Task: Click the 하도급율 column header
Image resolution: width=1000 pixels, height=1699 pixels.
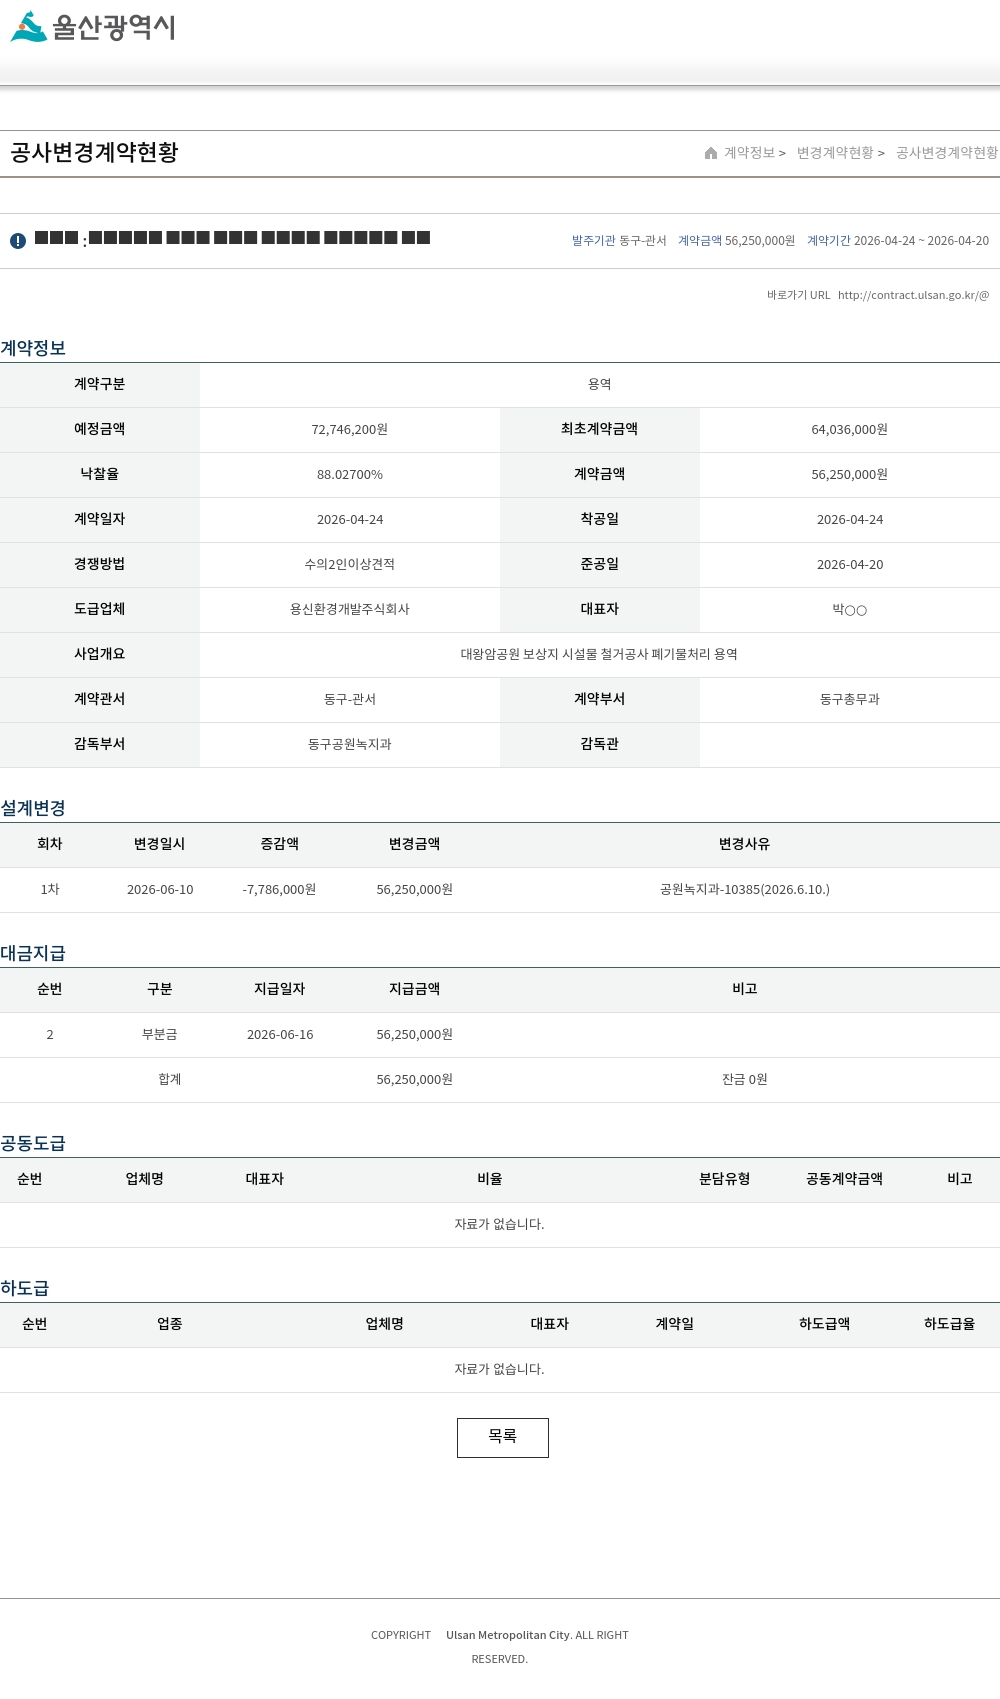Action: [950, 1324]
